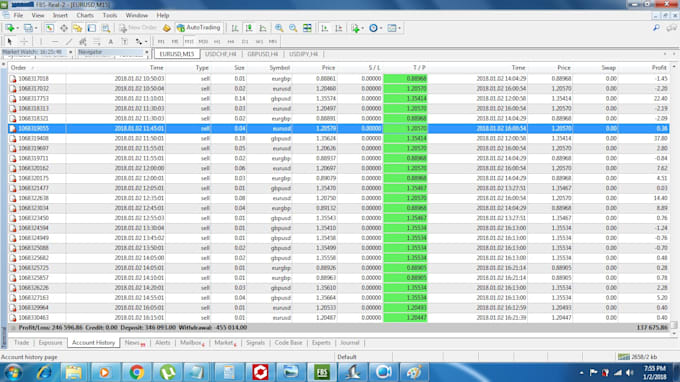
Task: Switch to the USDCHF,H4 chart tab
Action: pos(221,54)
